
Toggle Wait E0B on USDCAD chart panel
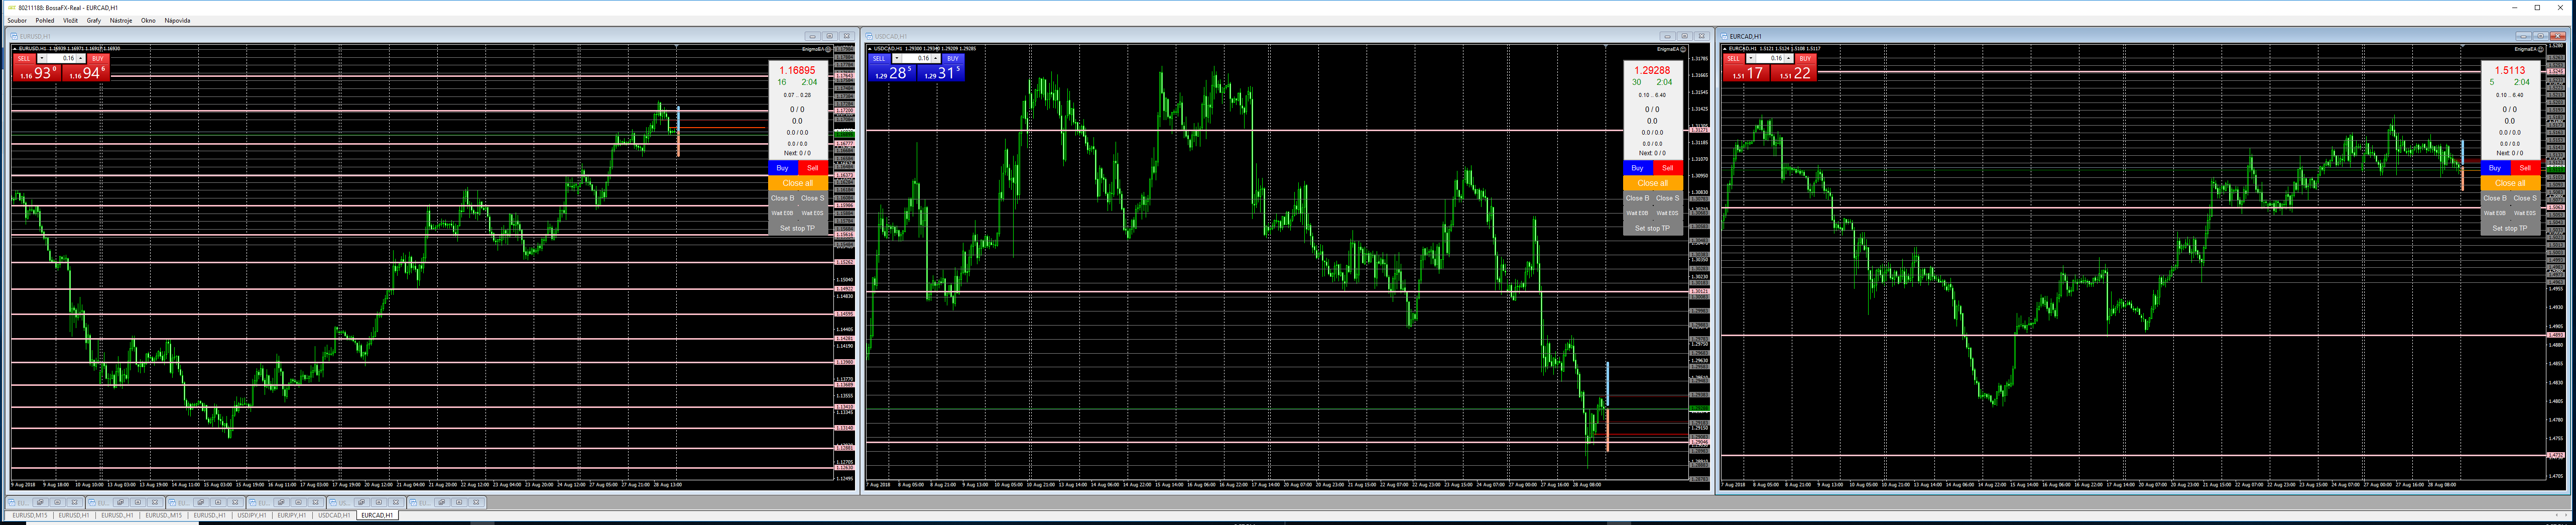1637,213
